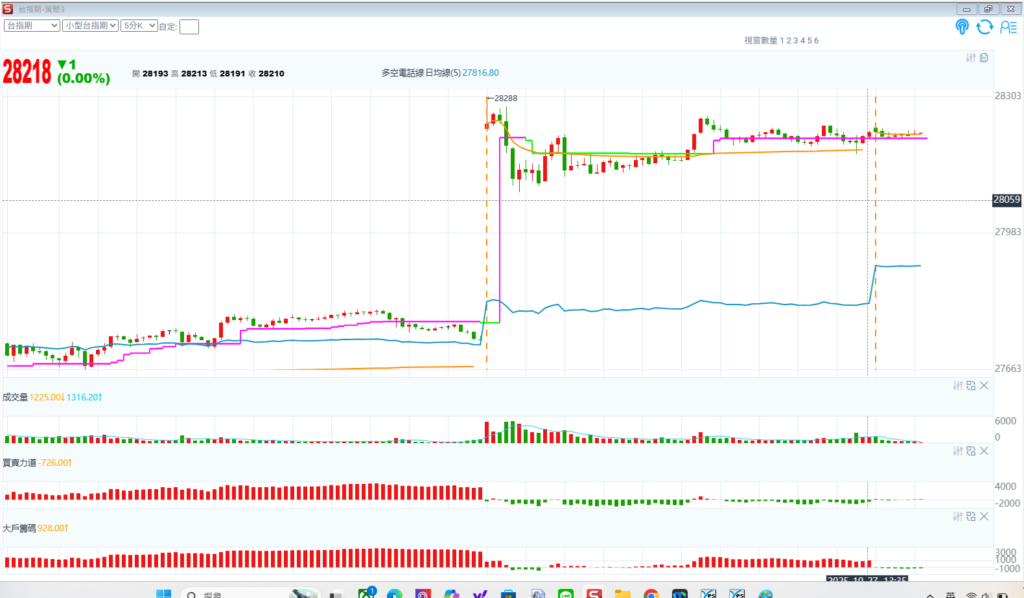Open the LINE app in the taskbar

point(564,593)
